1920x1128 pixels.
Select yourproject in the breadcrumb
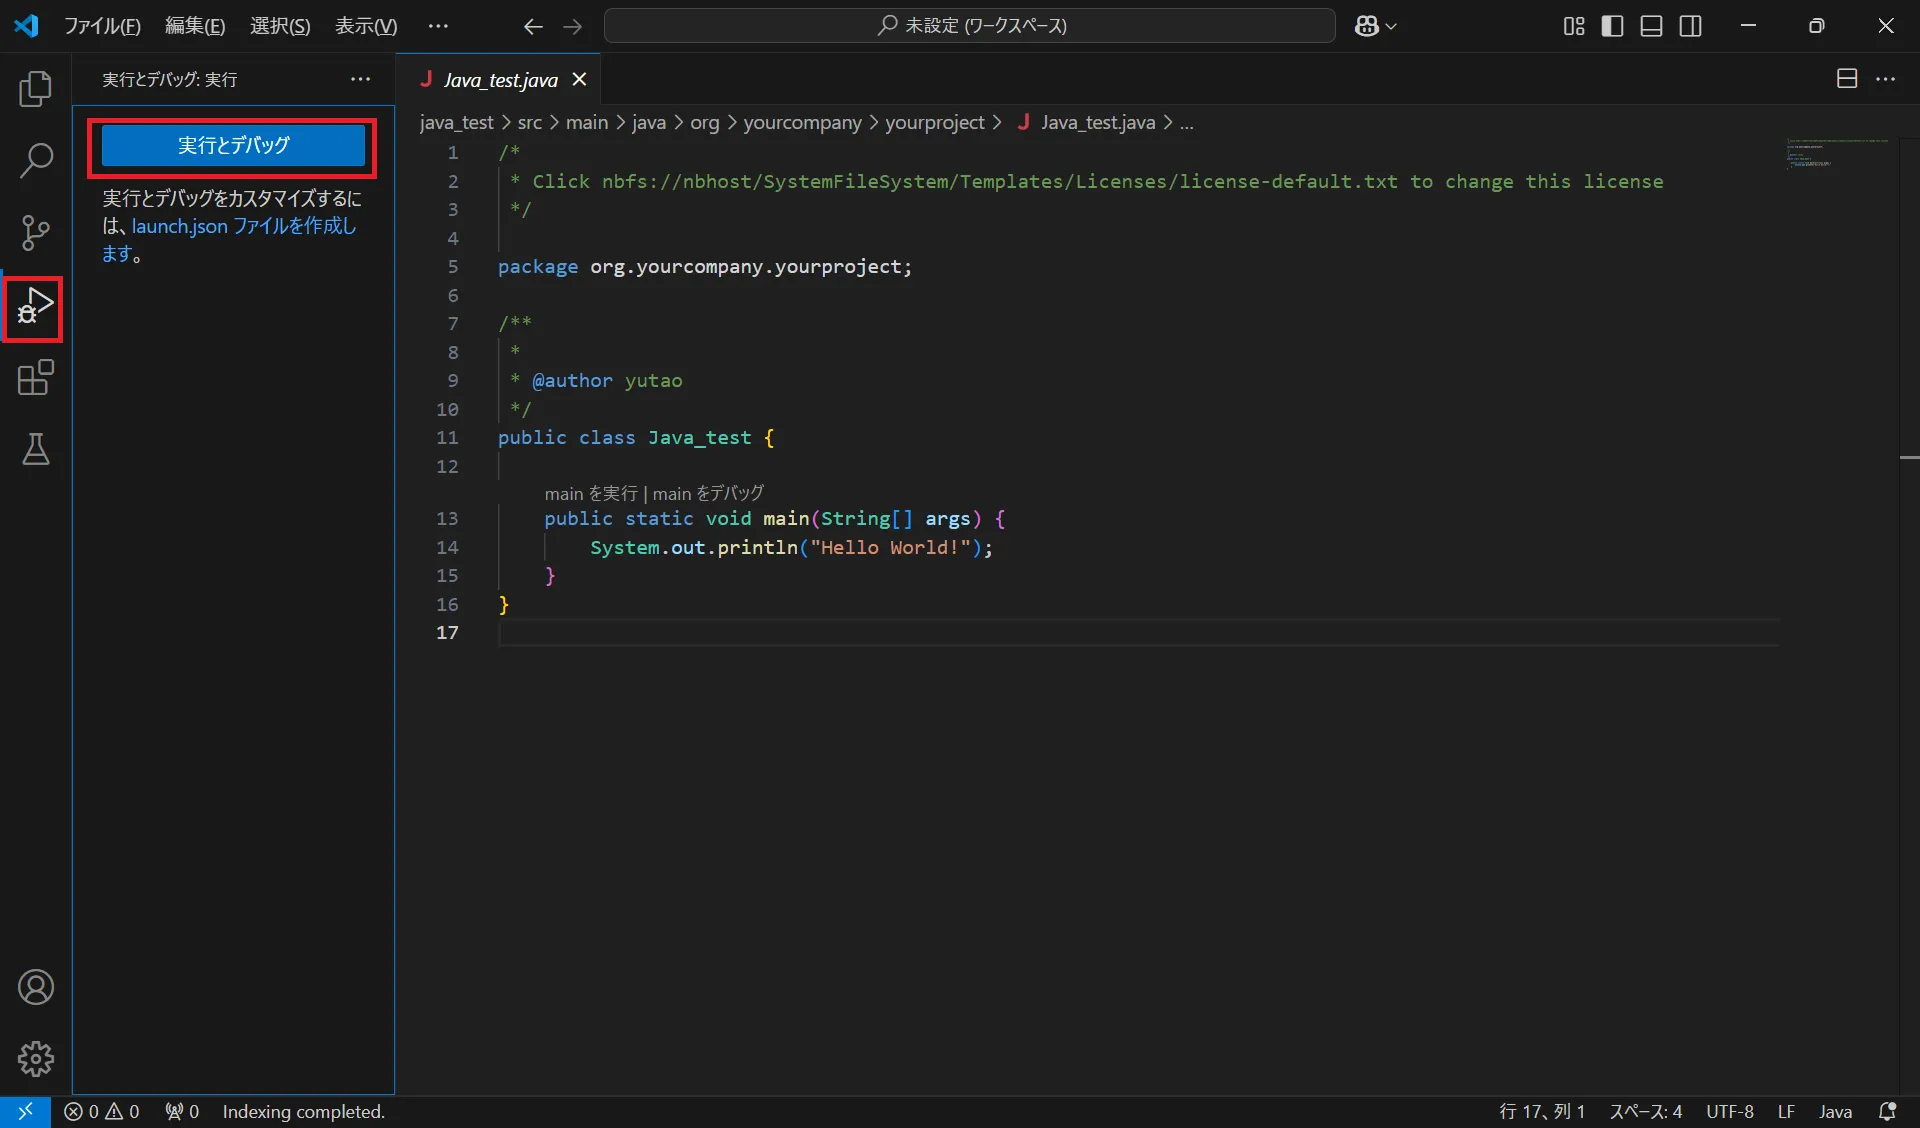tap(934, 122)
